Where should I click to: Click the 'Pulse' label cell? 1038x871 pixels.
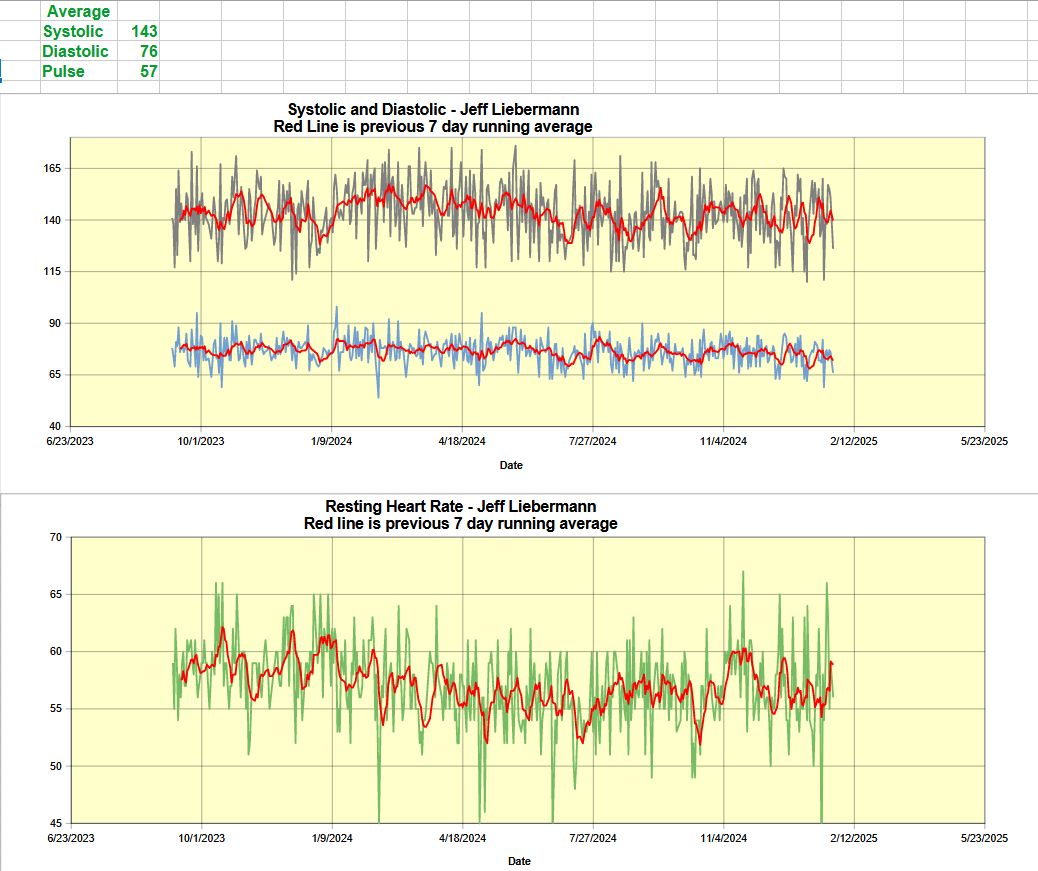tap(63, 71)
